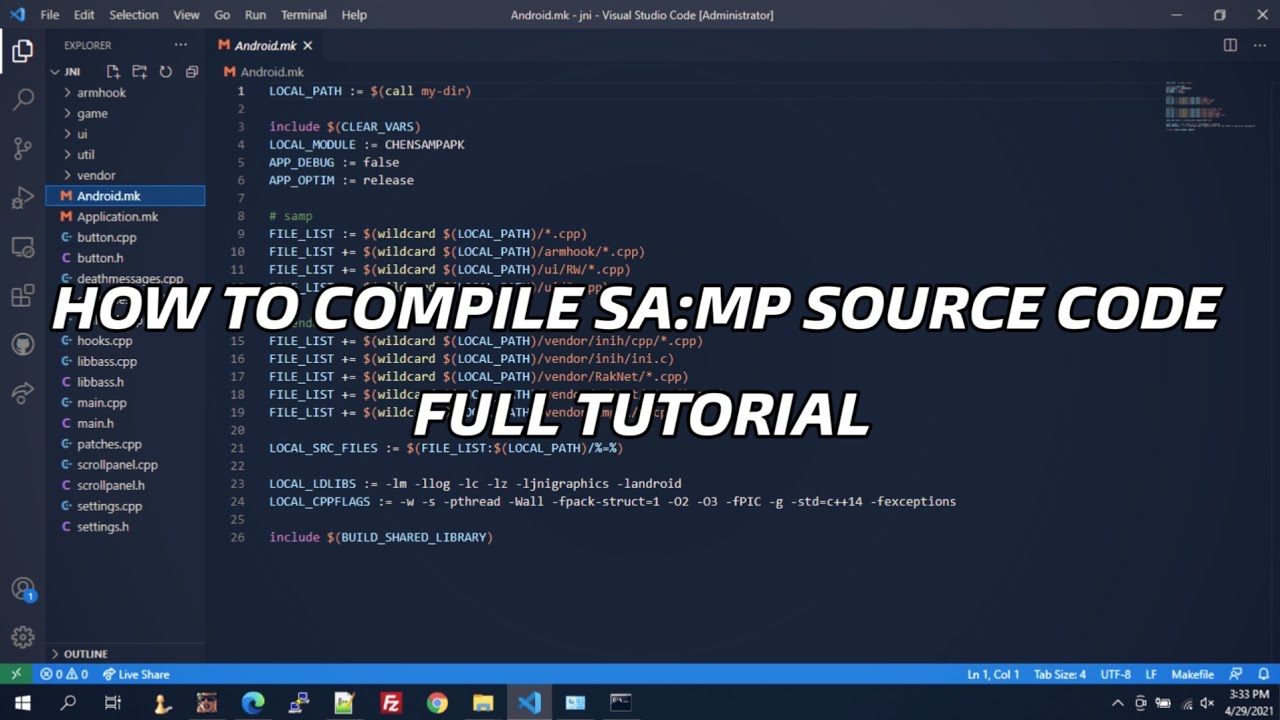Change Tab Size: 4 indentation setting
The height and width of the screenshot is (720, 1280).
tap(1060, 674)
